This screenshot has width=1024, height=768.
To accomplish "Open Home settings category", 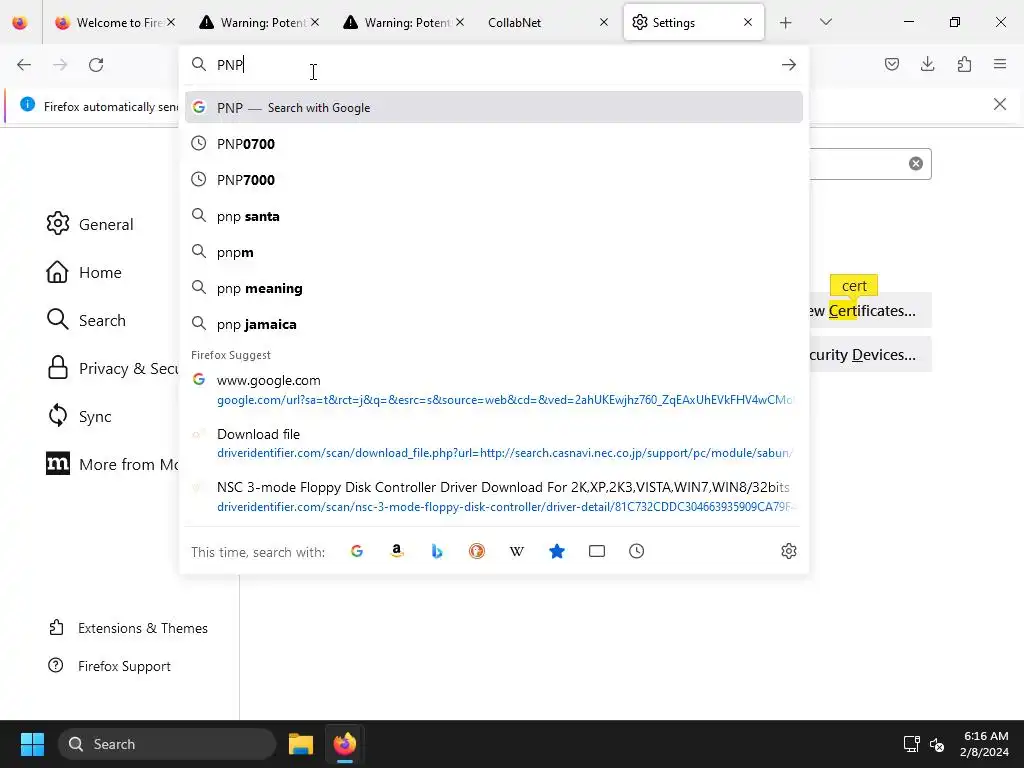I will (84, 272).
